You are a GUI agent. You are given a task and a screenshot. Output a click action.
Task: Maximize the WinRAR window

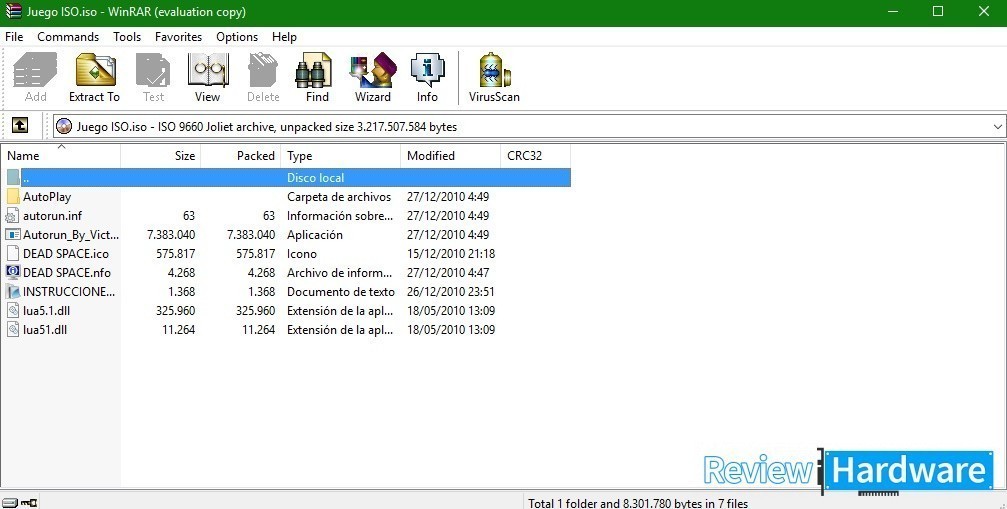pyautogui.click(x=938, y=12)
